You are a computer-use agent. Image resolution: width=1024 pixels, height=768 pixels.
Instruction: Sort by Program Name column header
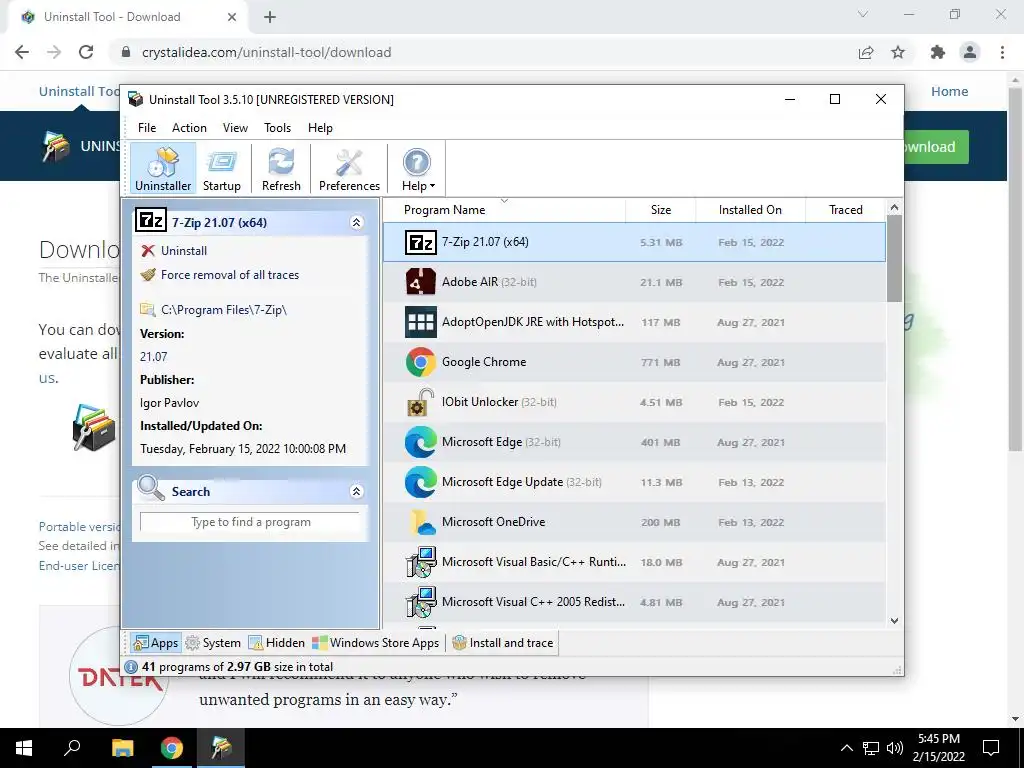tap(504, 210)
